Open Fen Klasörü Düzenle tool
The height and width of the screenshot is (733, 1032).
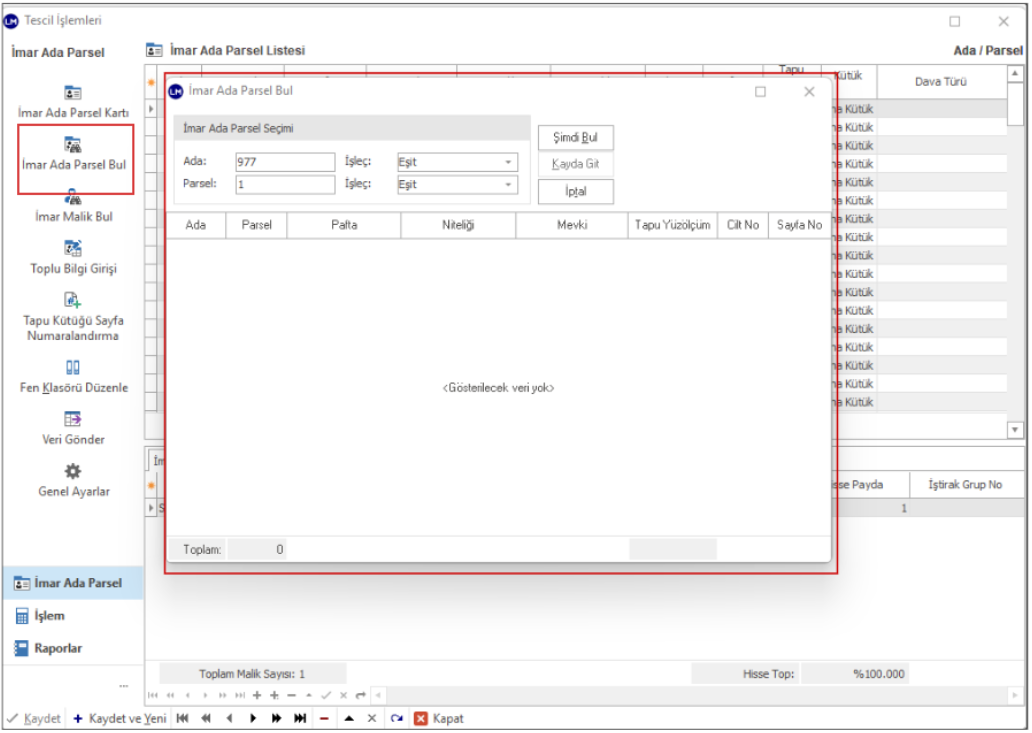pyautogui.click(x=73, y=367)
